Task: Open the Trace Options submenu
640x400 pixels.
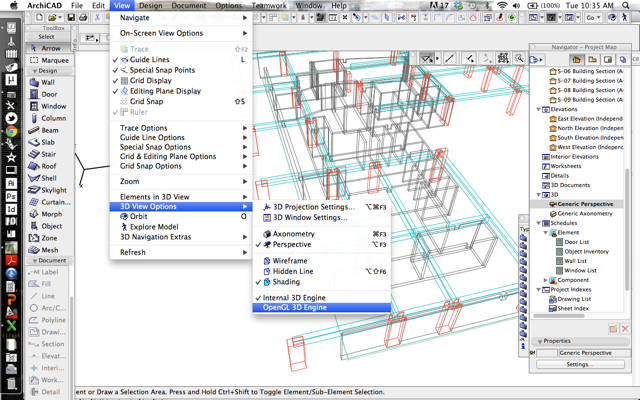Action: point(181,128)
